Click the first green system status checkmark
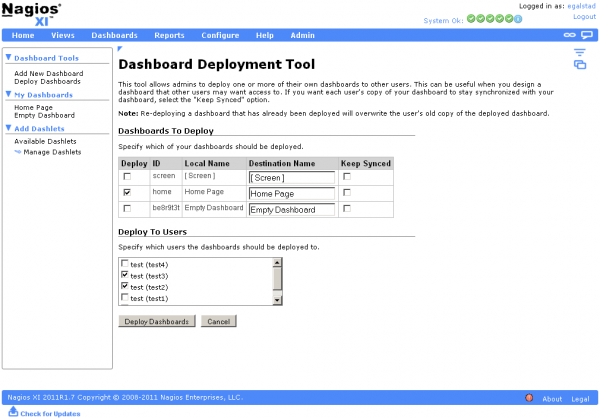The image size is (600, 418). [470, 18]
